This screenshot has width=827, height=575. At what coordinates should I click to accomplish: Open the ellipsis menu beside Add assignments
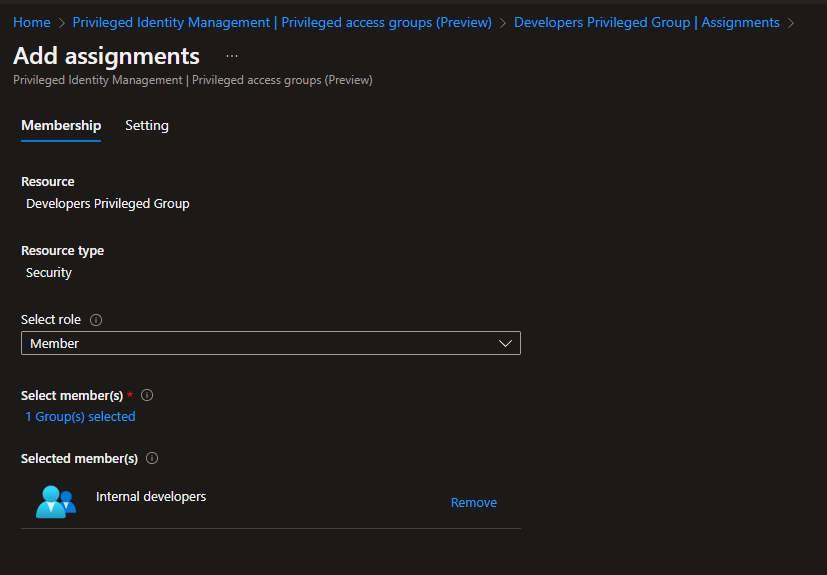coord(232,56)
